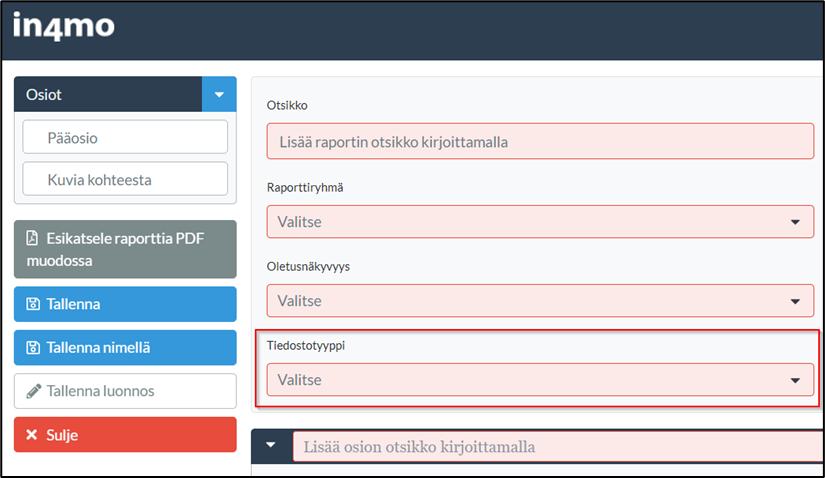The image size is (825, 478).
Task: Click the Otsikko field label
Action: coord(289,105)
